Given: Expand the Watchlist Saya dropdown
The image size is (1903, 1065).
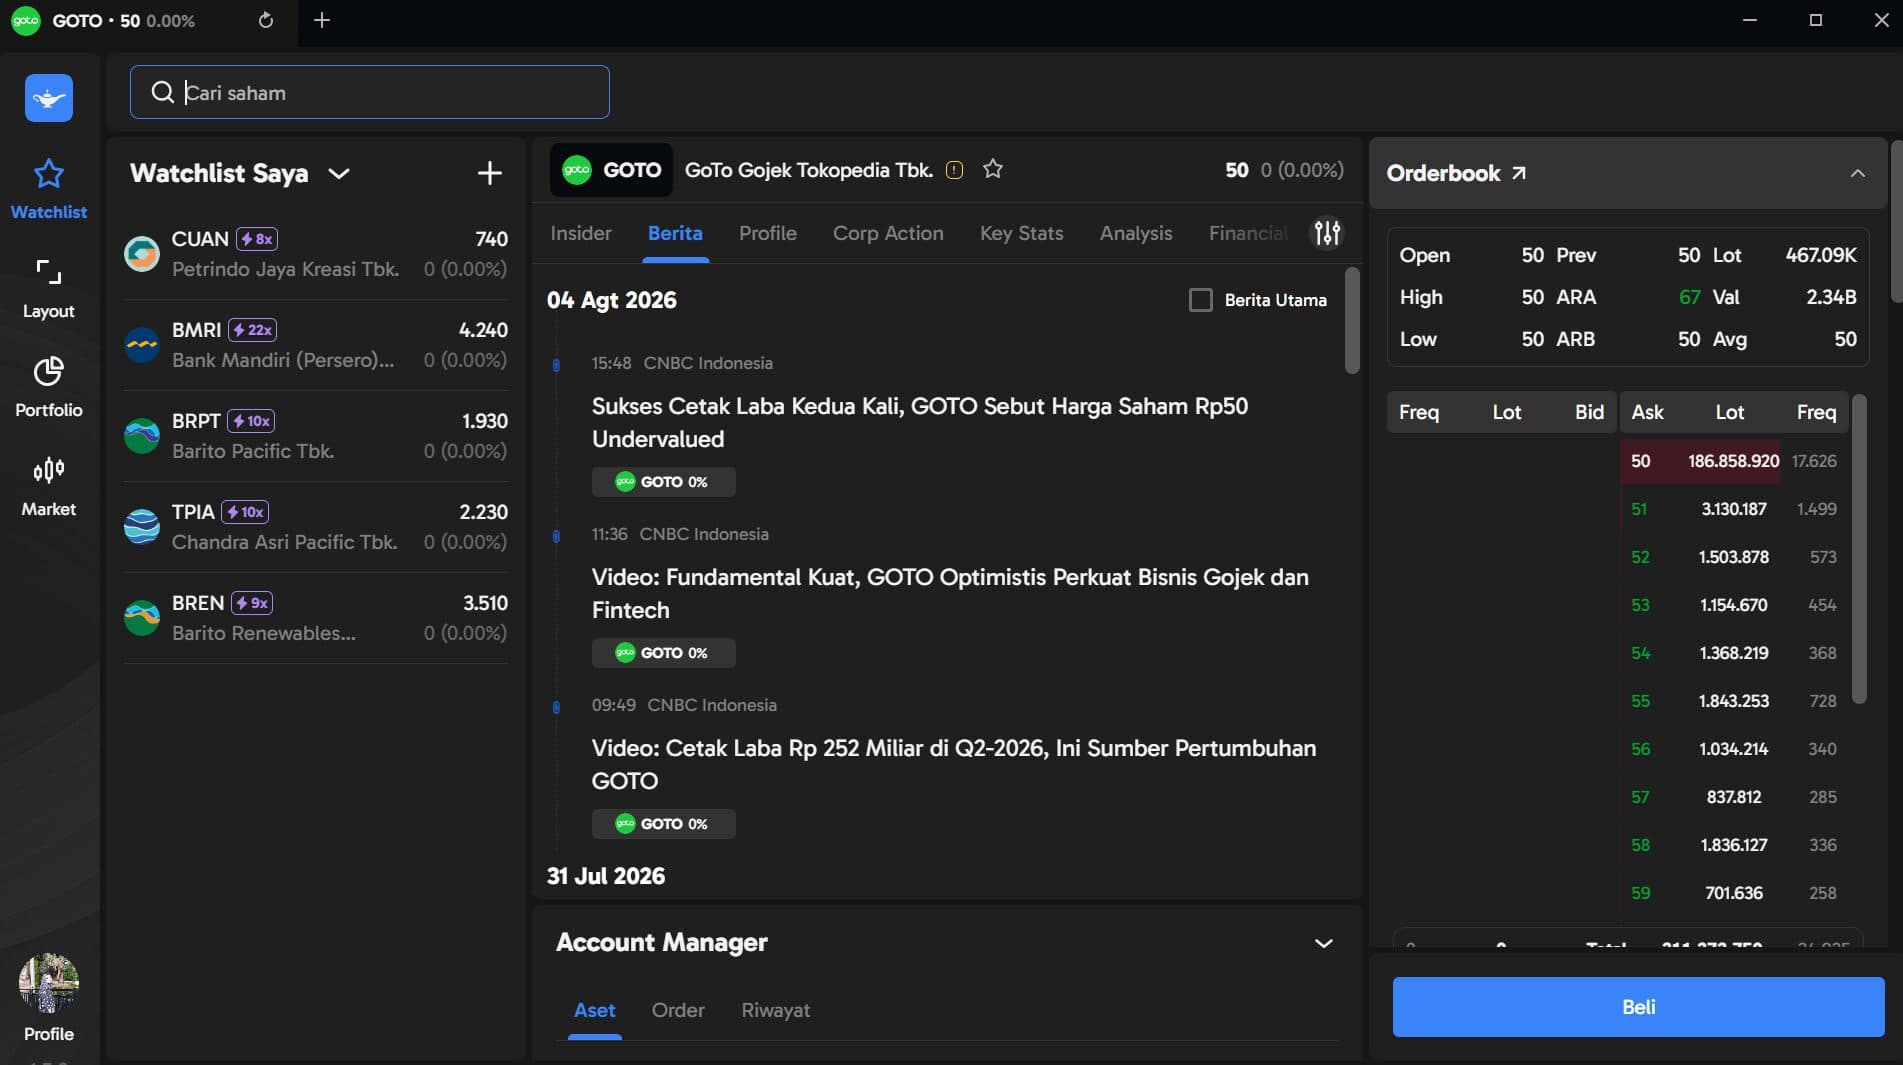Looking at the screenshot, I should coord(339,173).
